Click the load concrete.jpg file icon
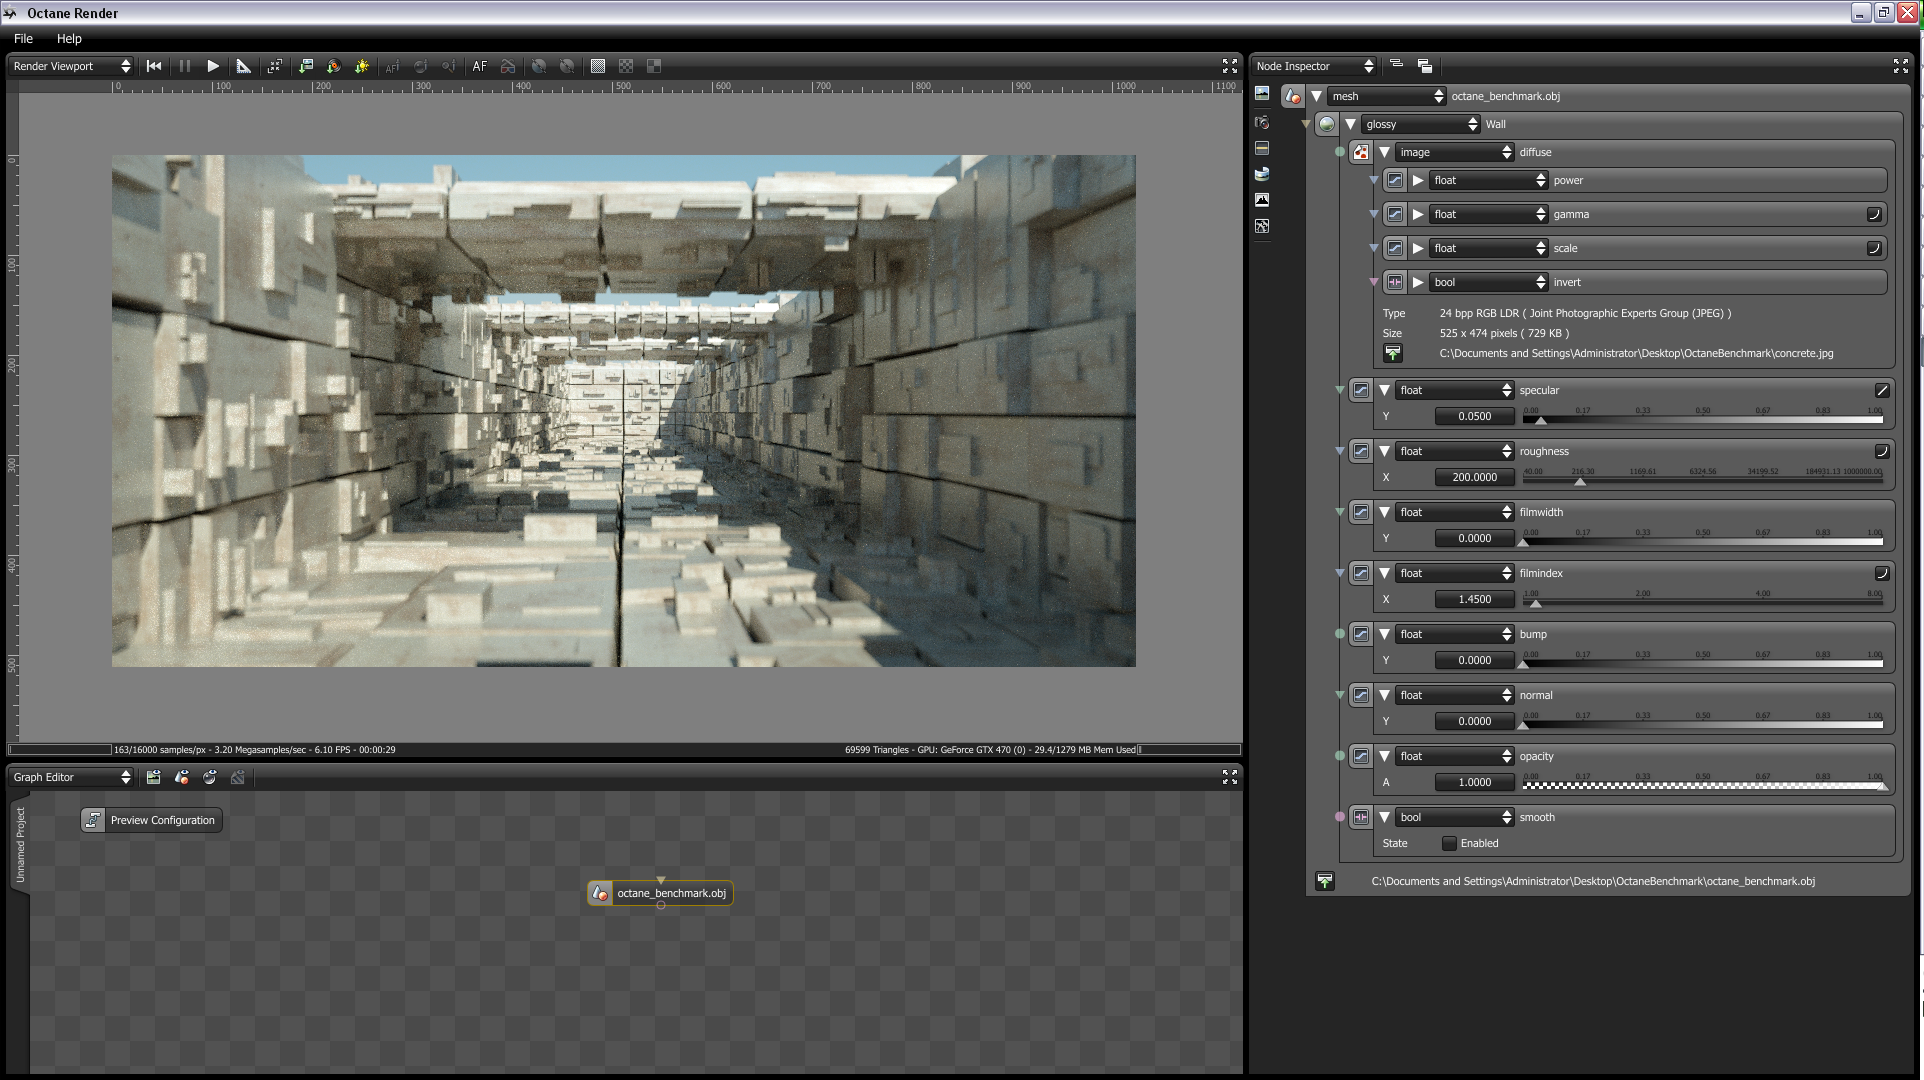 pos(1393,353)
